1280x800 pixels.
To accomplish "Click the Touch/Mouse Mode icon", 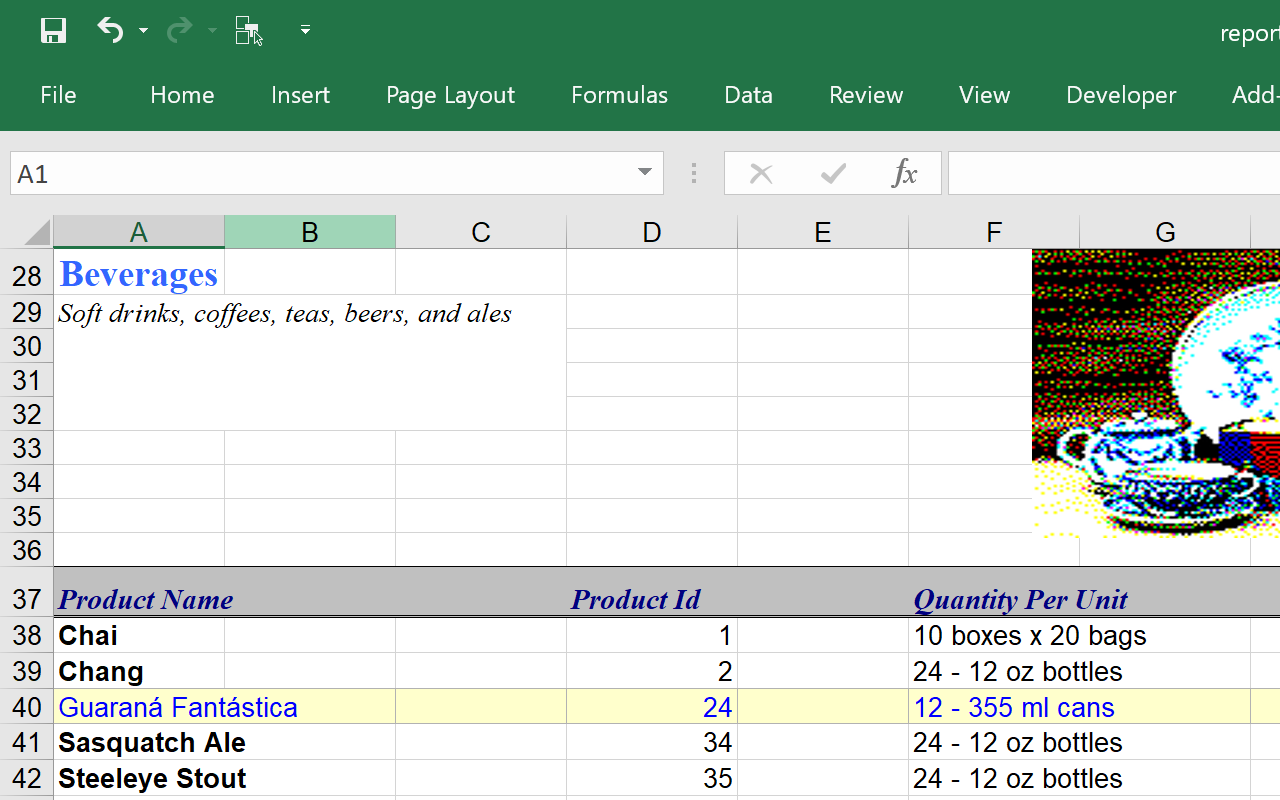I will pyautogui.click(x=248, y=31).
